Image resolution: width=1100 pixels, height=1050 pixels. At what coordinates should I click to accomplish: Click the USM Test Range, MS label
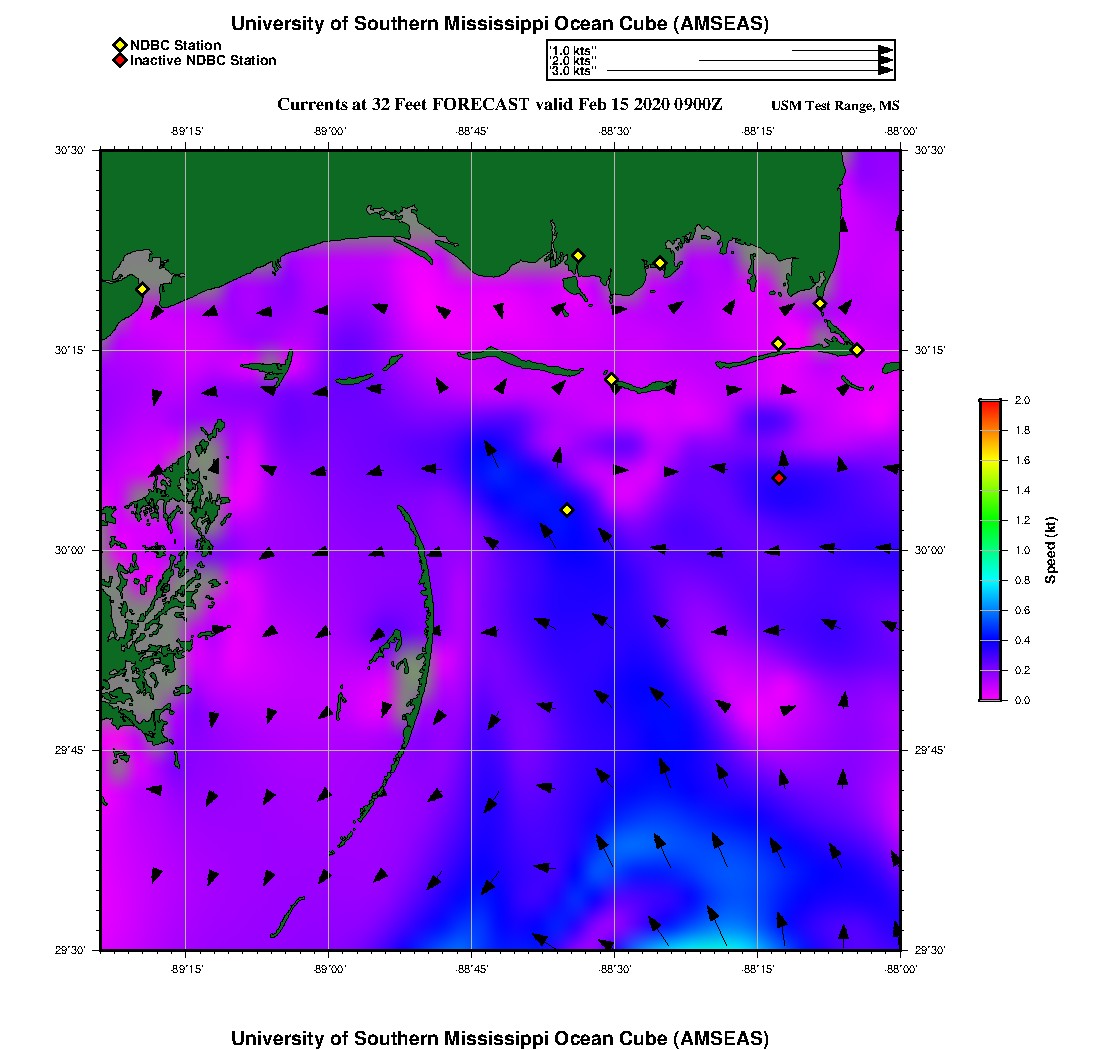[x=835, y=106]
